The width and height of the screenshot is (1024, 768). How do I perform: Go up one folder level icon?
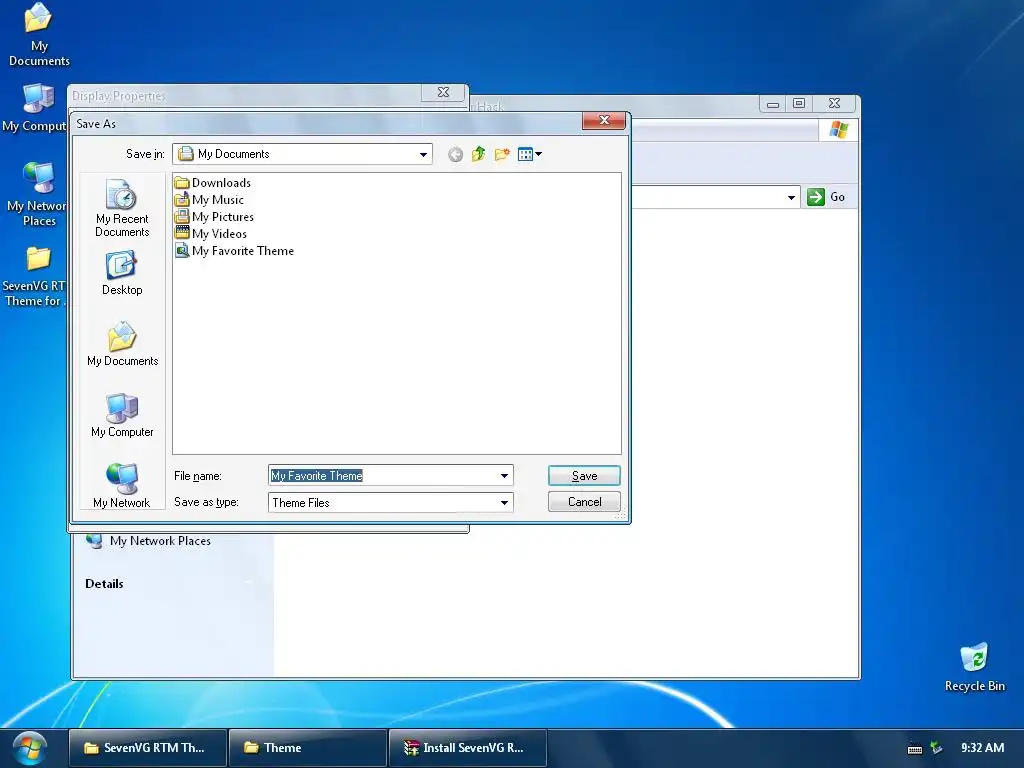pos(479,154)
